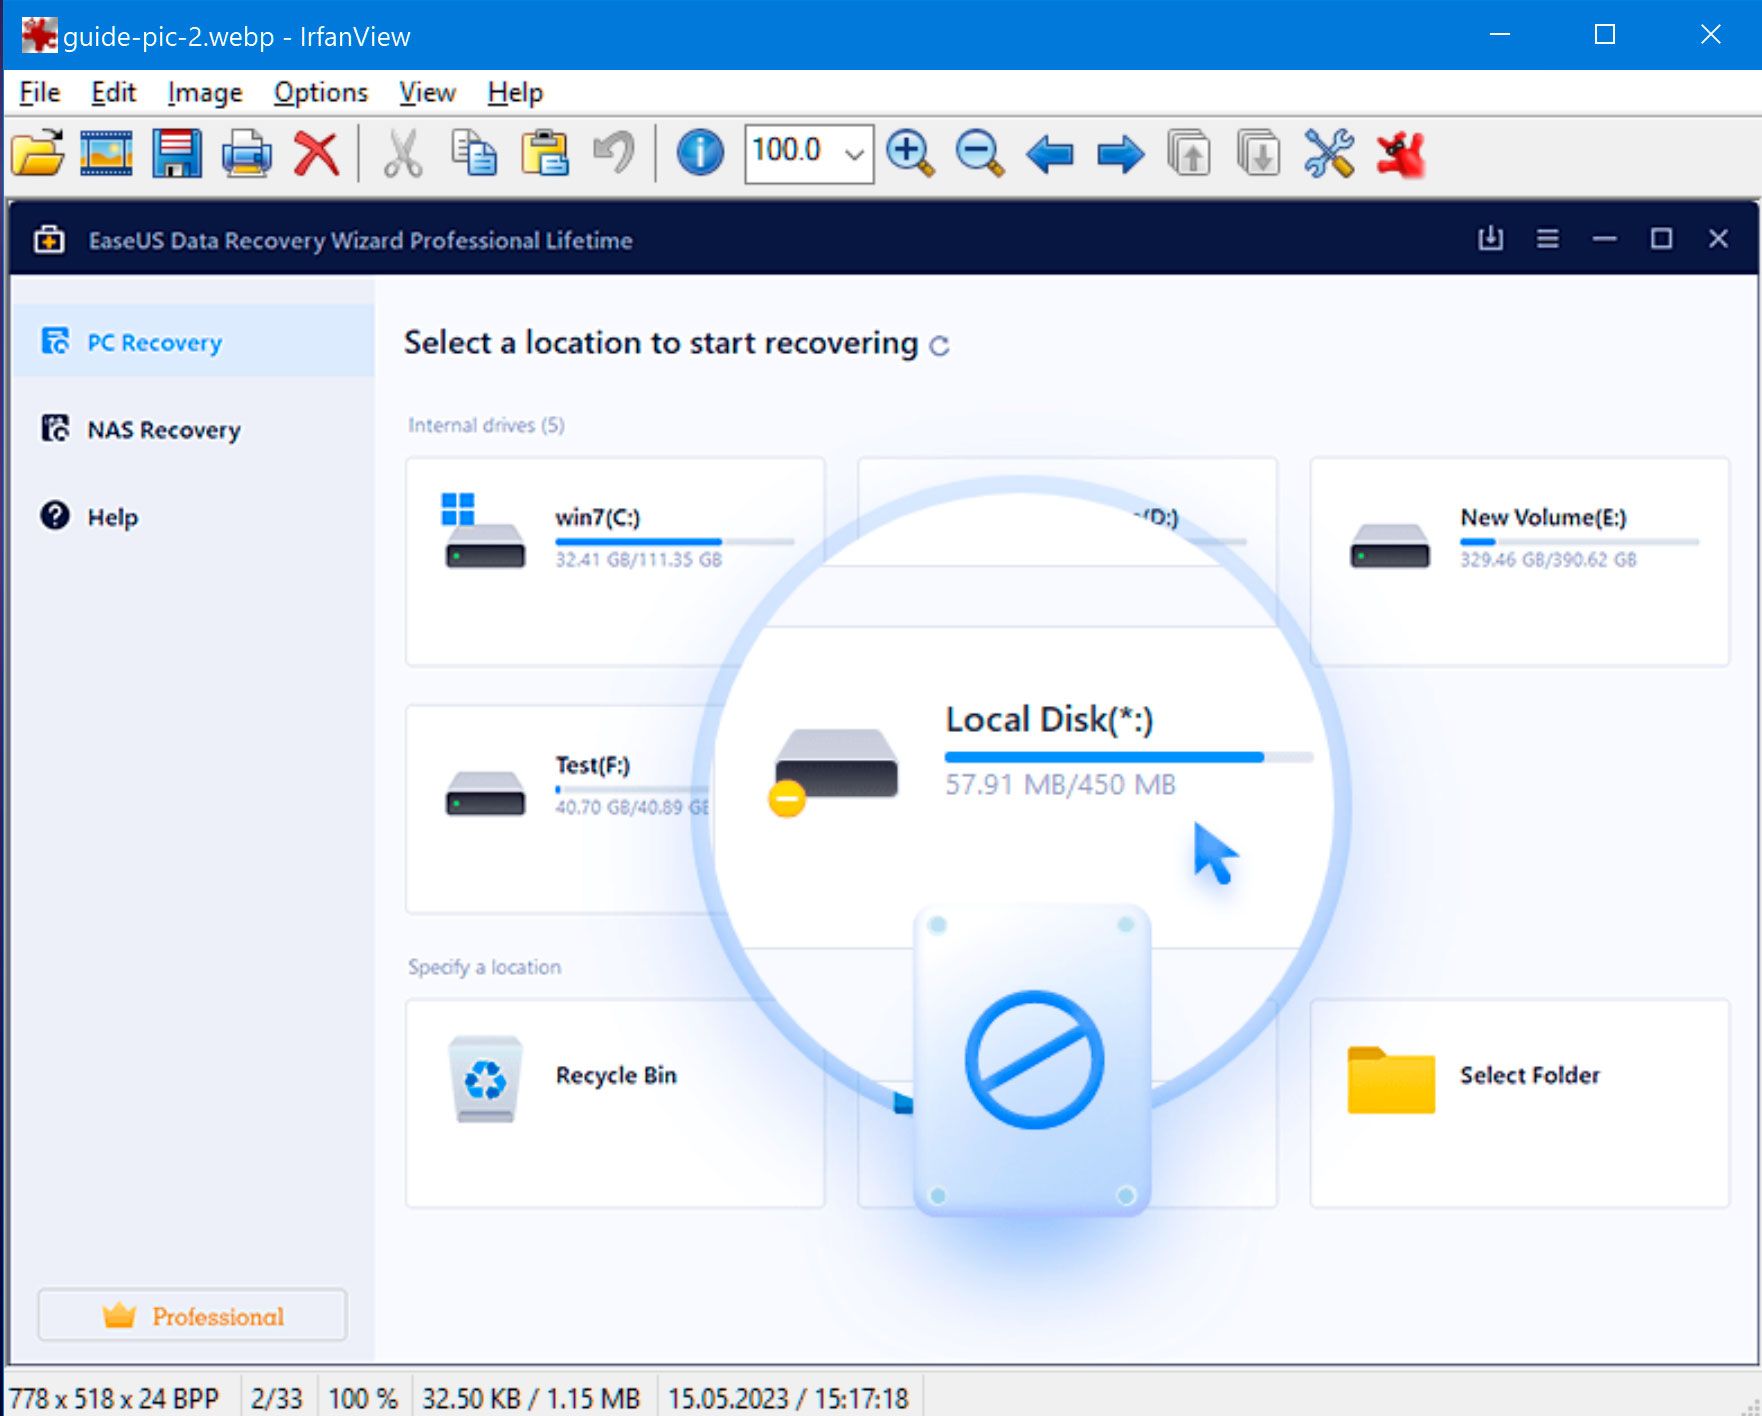This screenshot has width=1762, height=1416.
Task: Click the 778 x 518 x 24 BPP status
Action: pyautogui.click(x=114, y=1397)
